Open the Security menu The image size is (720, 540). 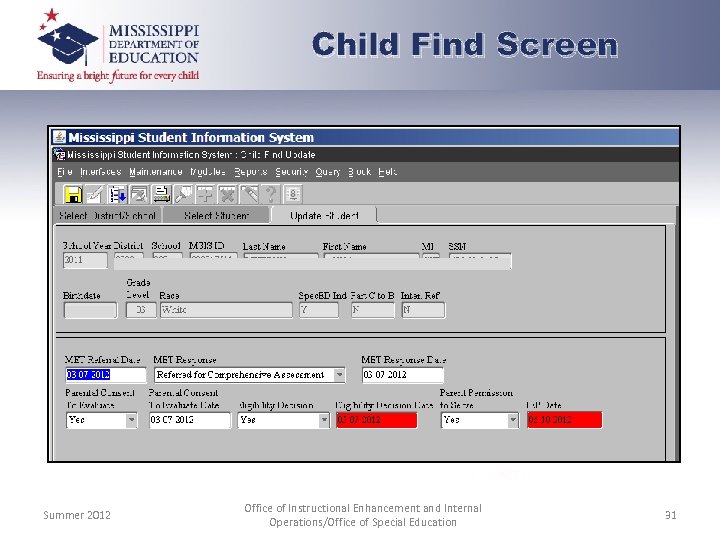pyautogui.click(x=291, y=172)
